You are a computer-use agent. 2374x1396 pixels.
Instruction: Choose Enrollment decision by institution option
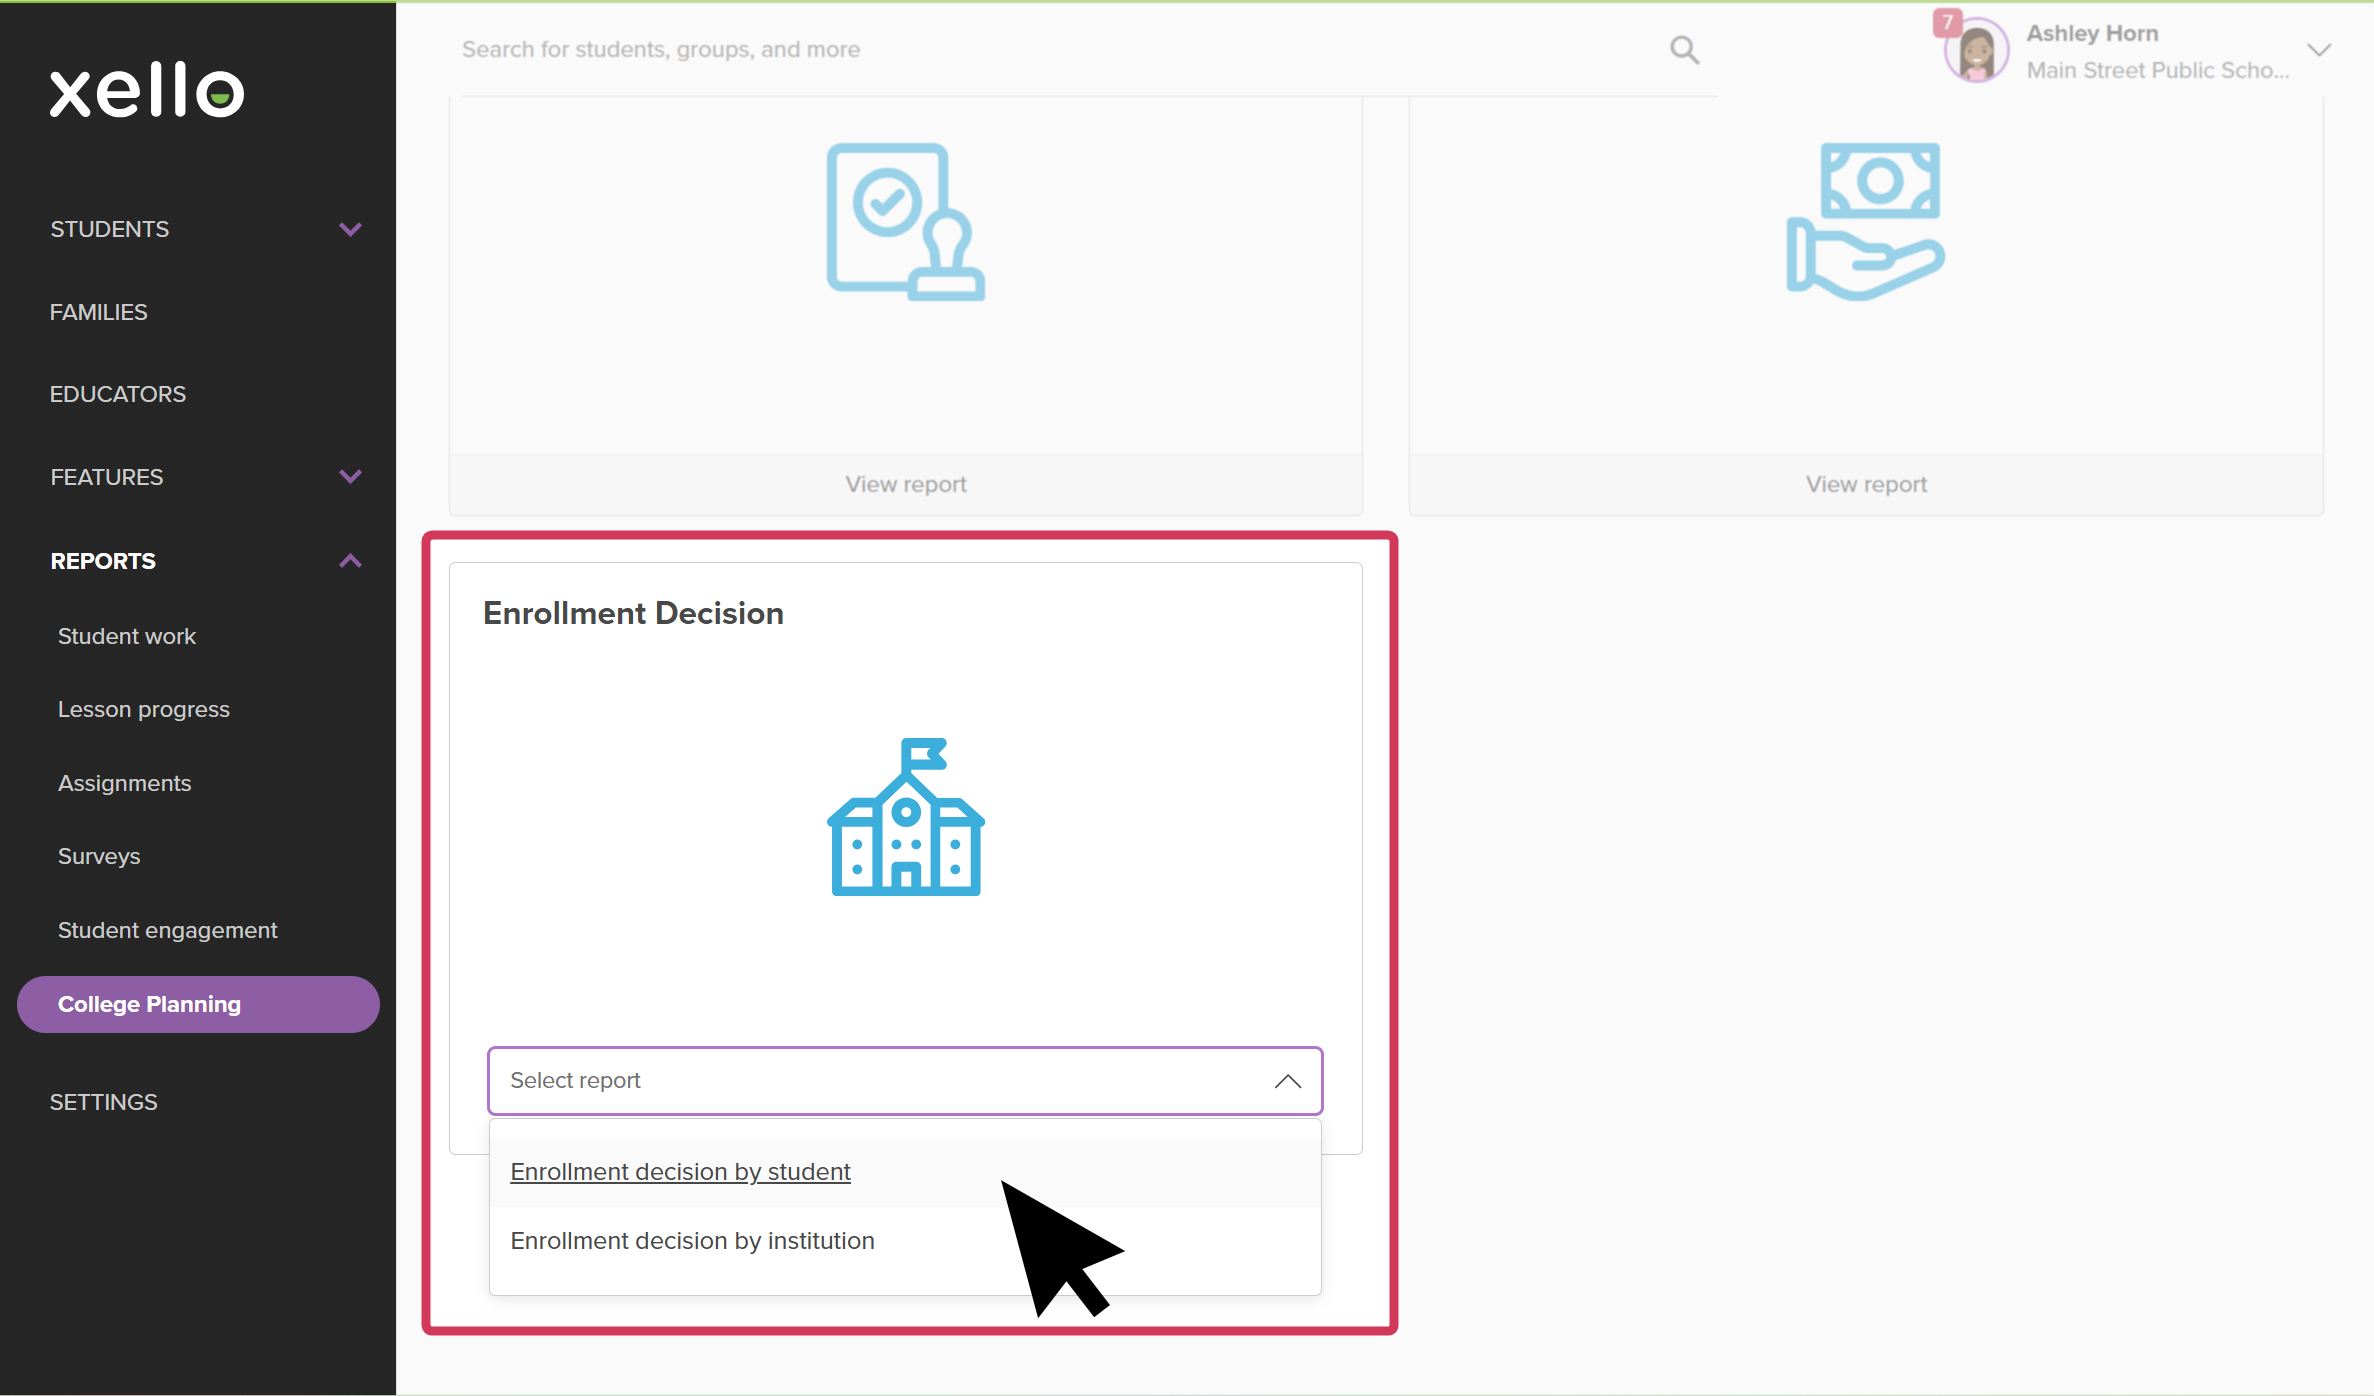(x=692, y=1241)
